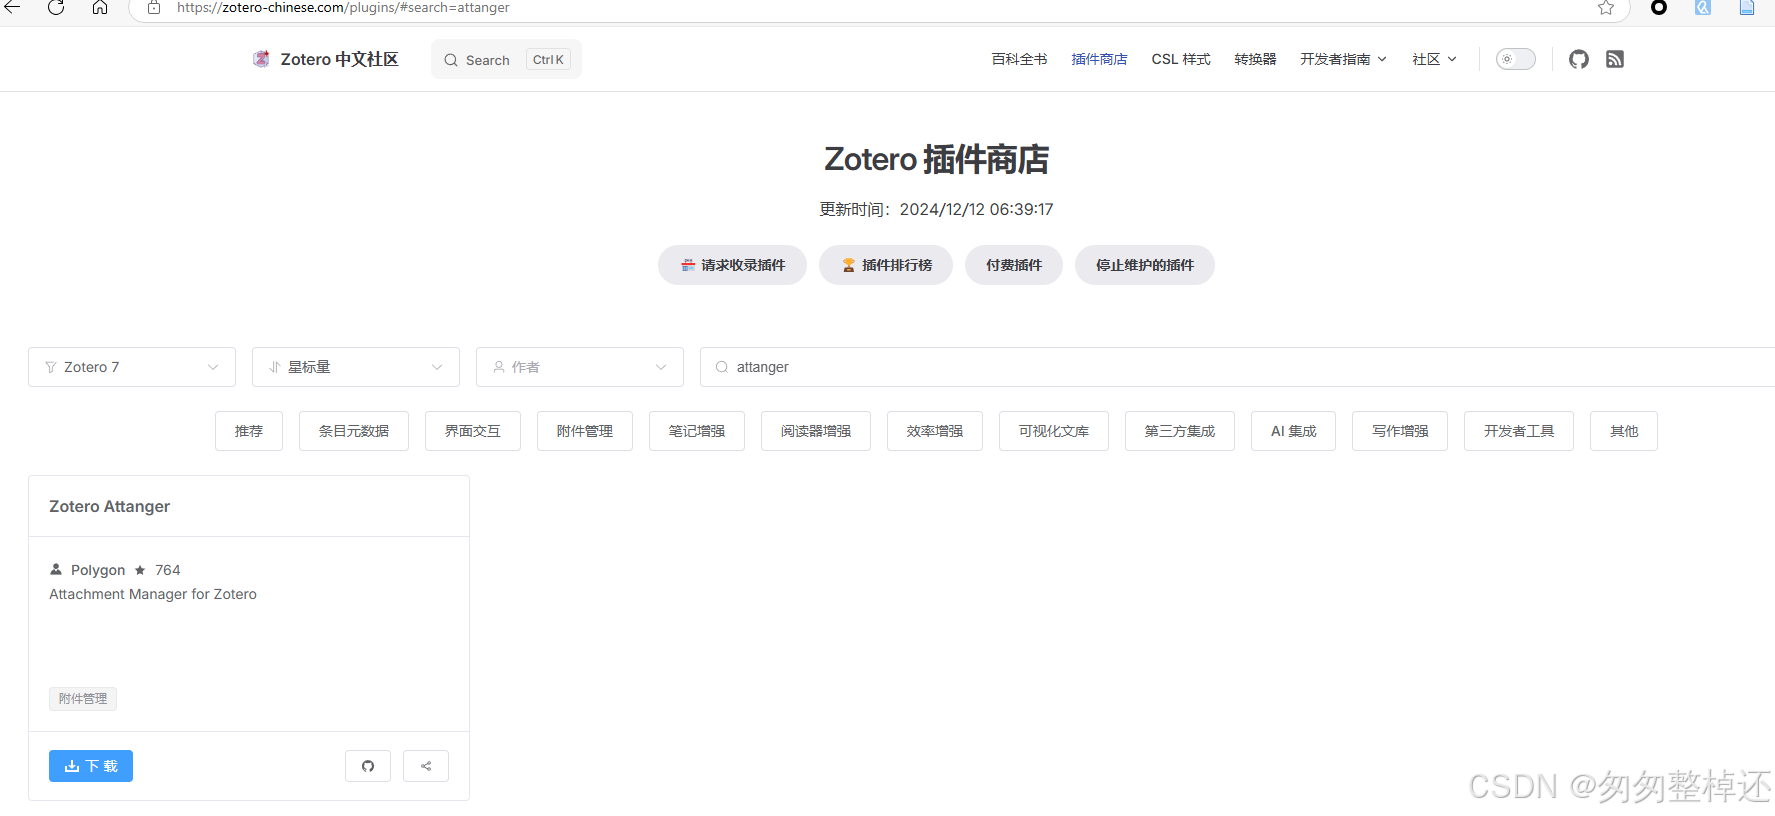Select the 推荐 category tag

tap(249, 431)
